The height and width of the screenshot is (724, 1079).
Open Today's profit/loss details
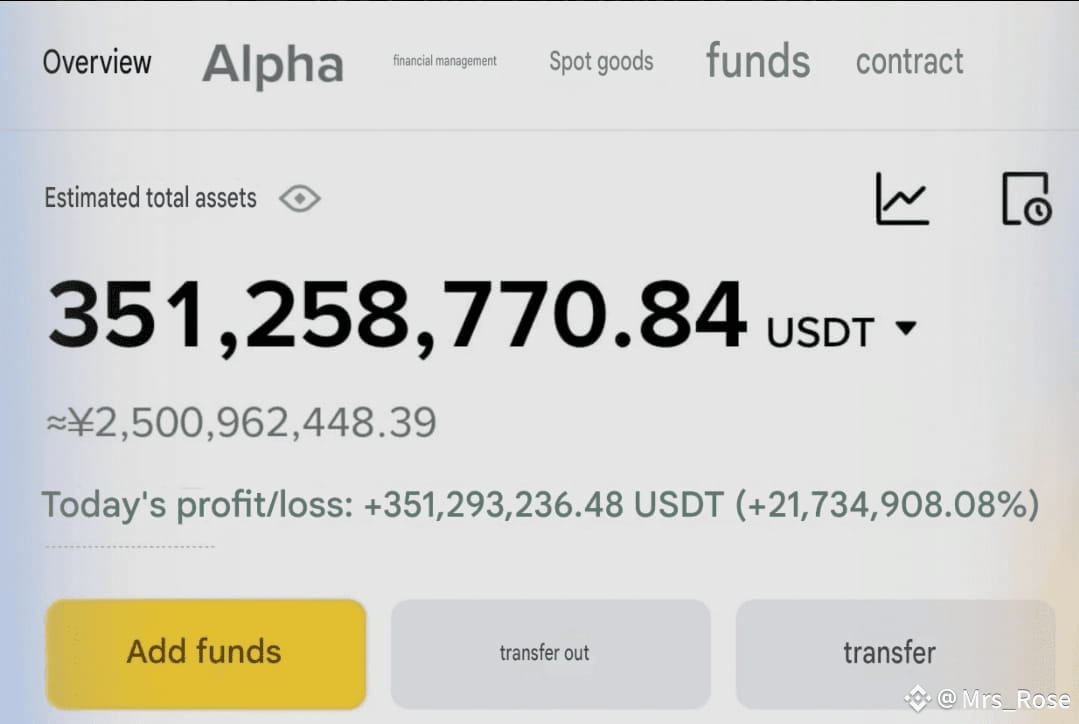(x=197, y=505)
